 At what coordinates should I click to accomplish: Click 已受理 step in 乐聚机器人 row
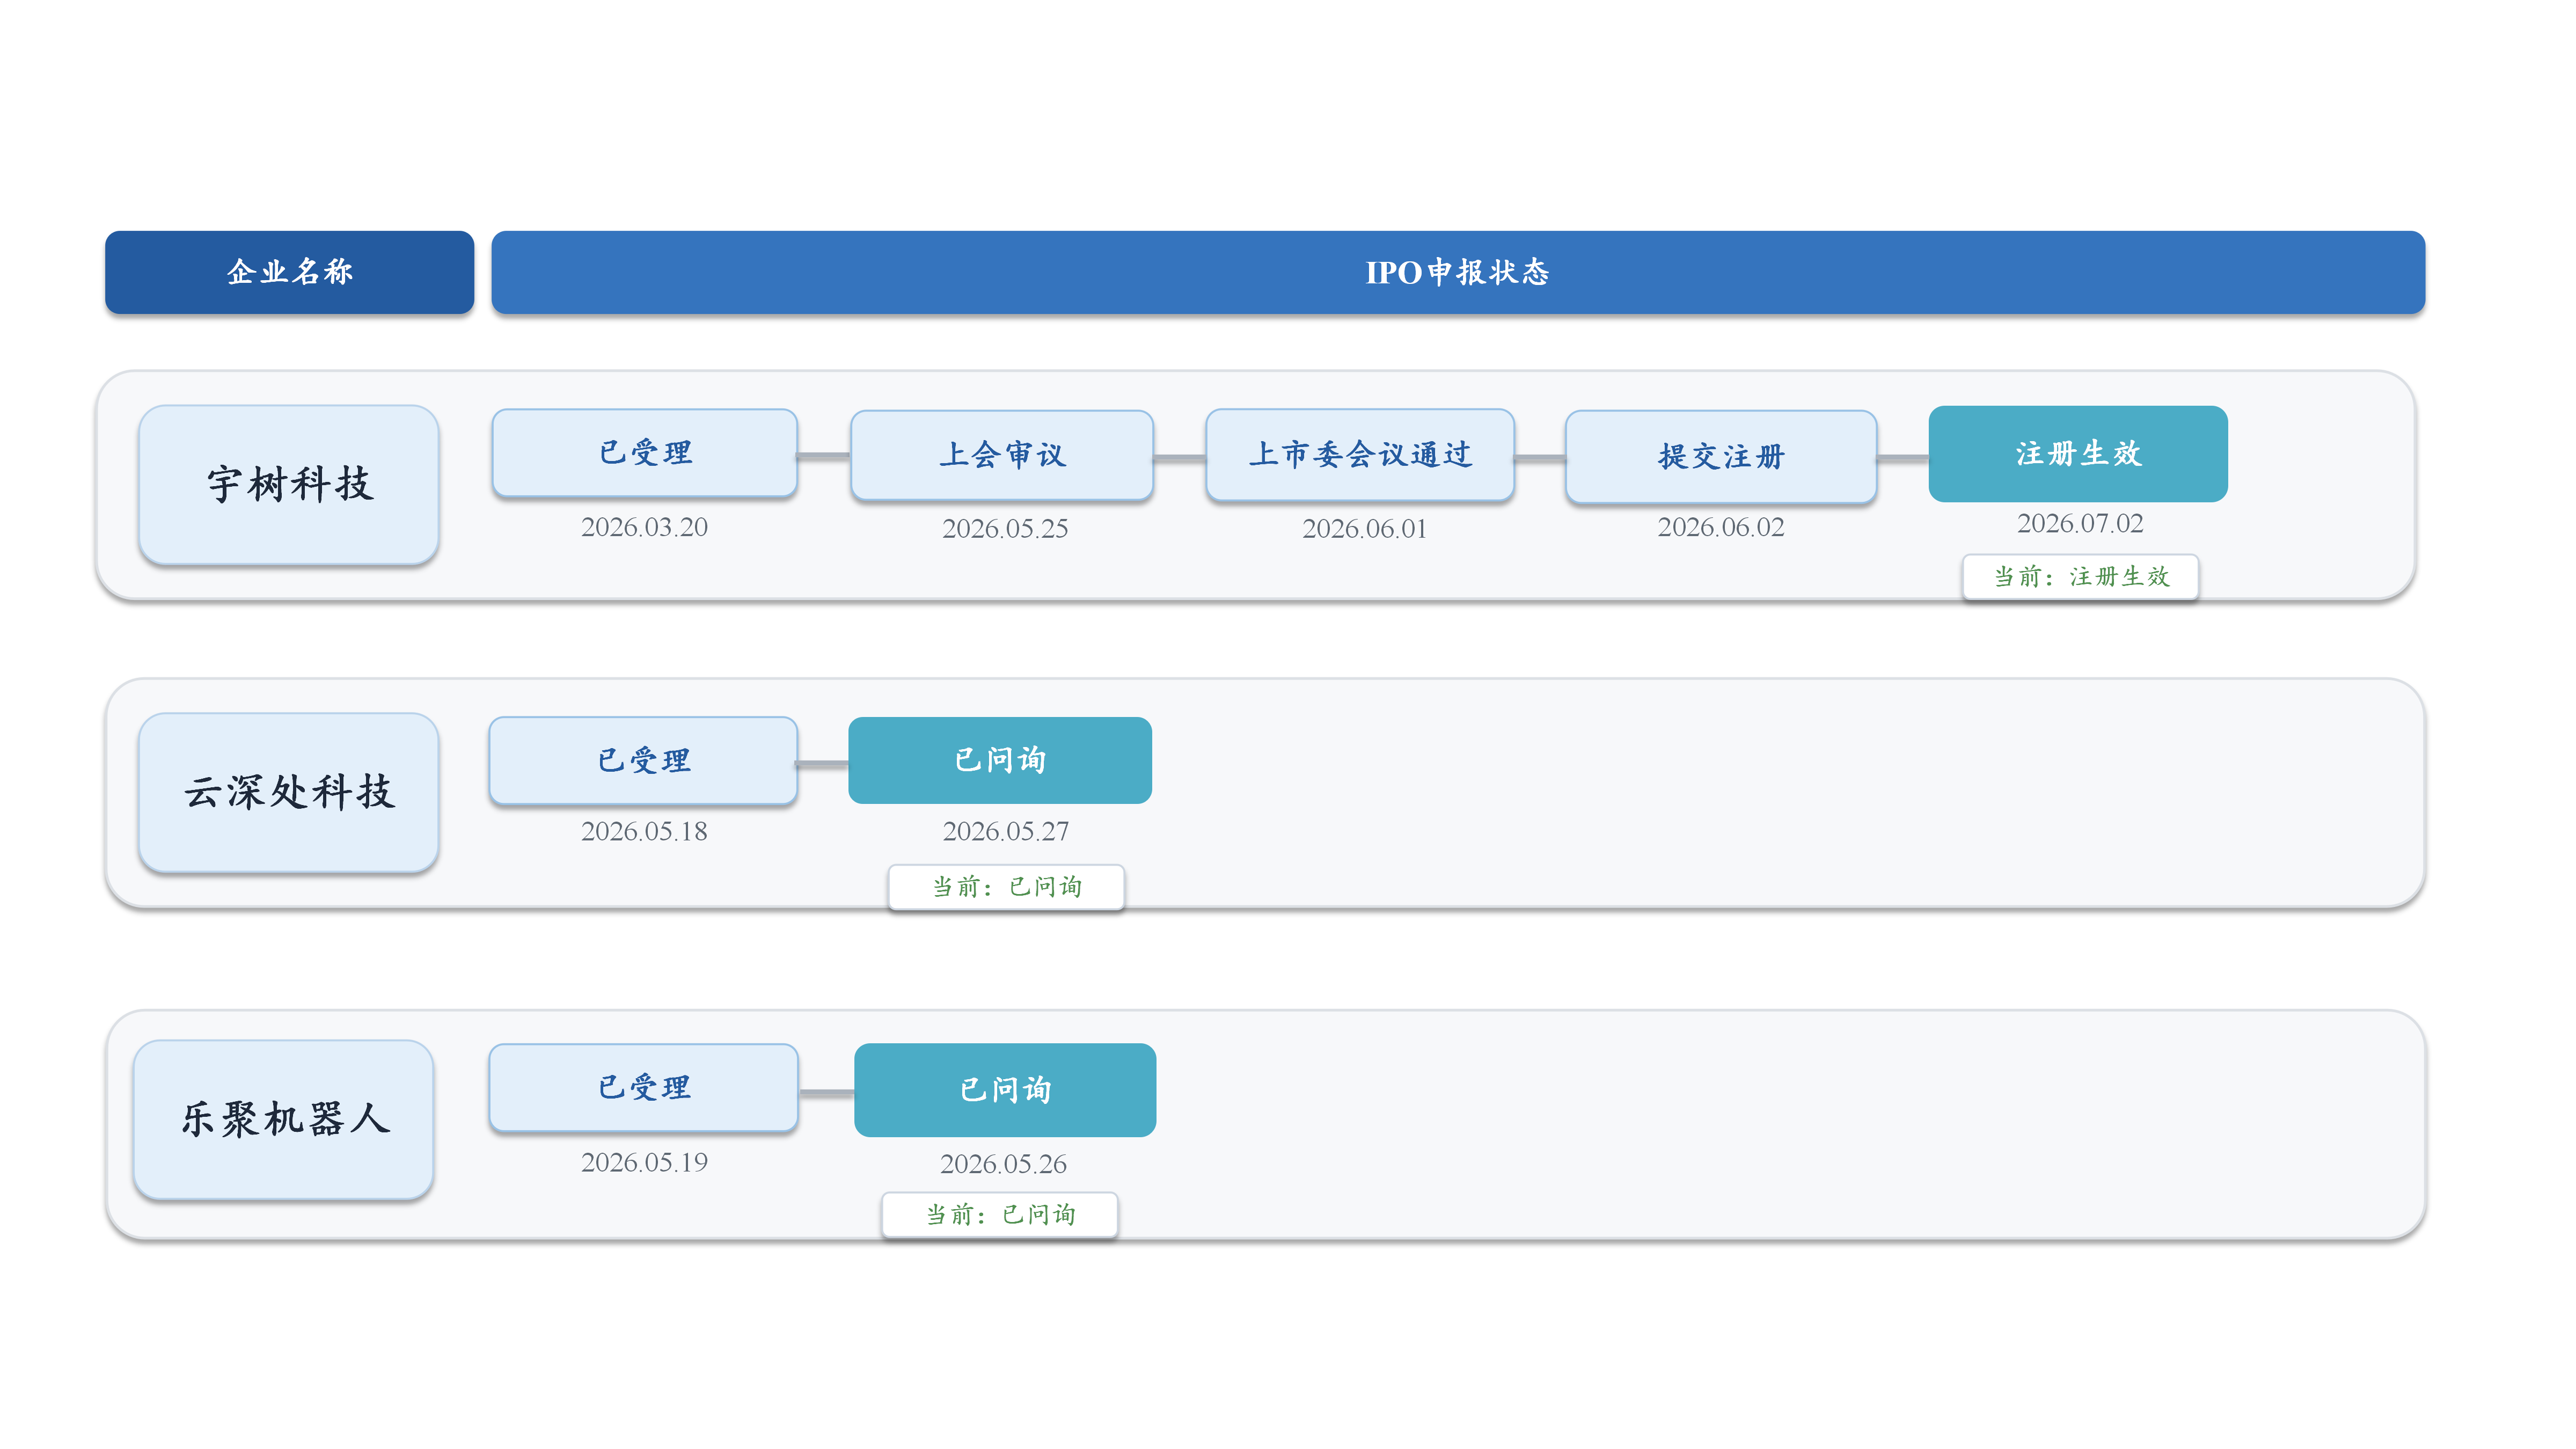(x=644, y=1088)
